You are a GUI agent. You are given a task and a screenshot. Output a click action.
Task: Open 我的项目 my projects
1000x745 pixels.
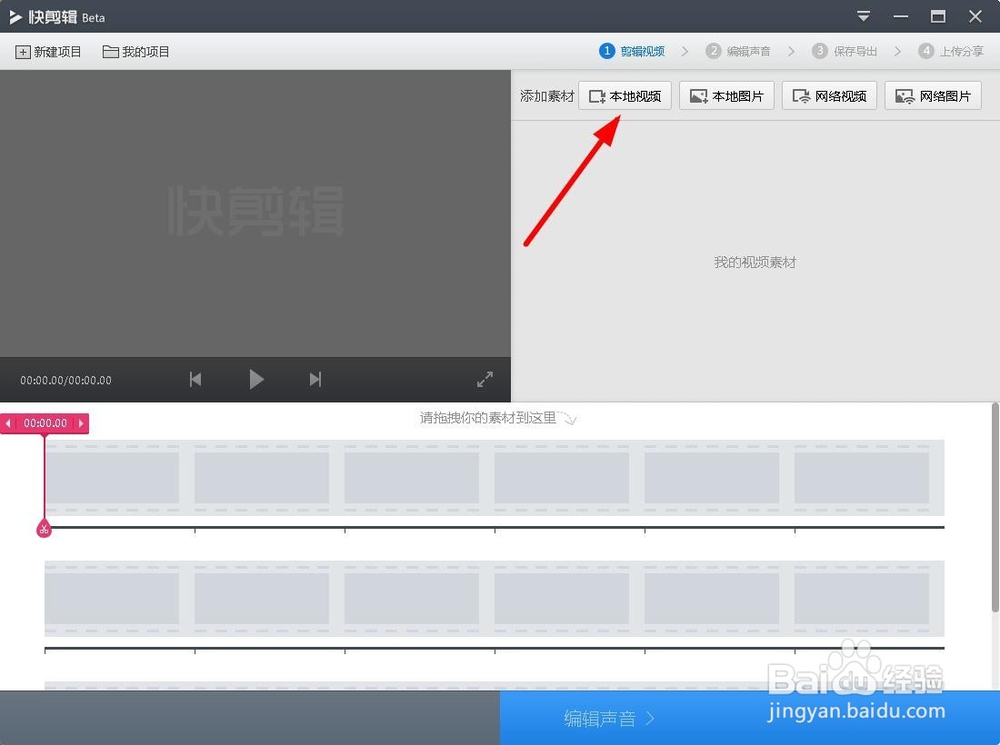[x=136, y=52]
